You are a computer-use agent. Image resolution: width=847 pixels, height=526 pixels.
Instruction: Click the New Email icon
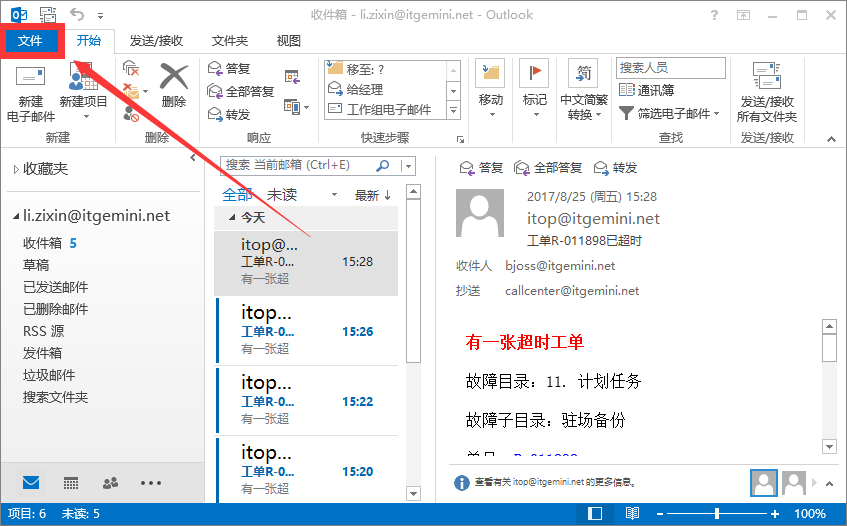[30, 78]
